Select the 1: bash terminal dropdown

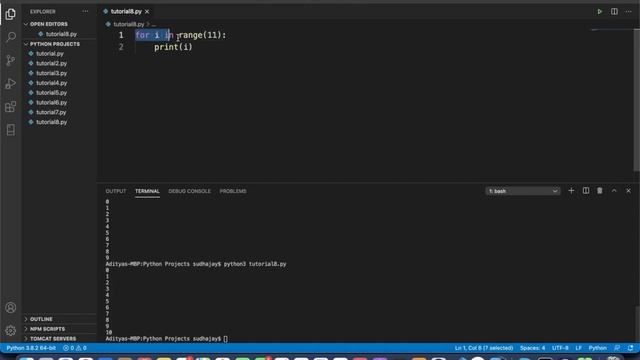click(523, 191)
